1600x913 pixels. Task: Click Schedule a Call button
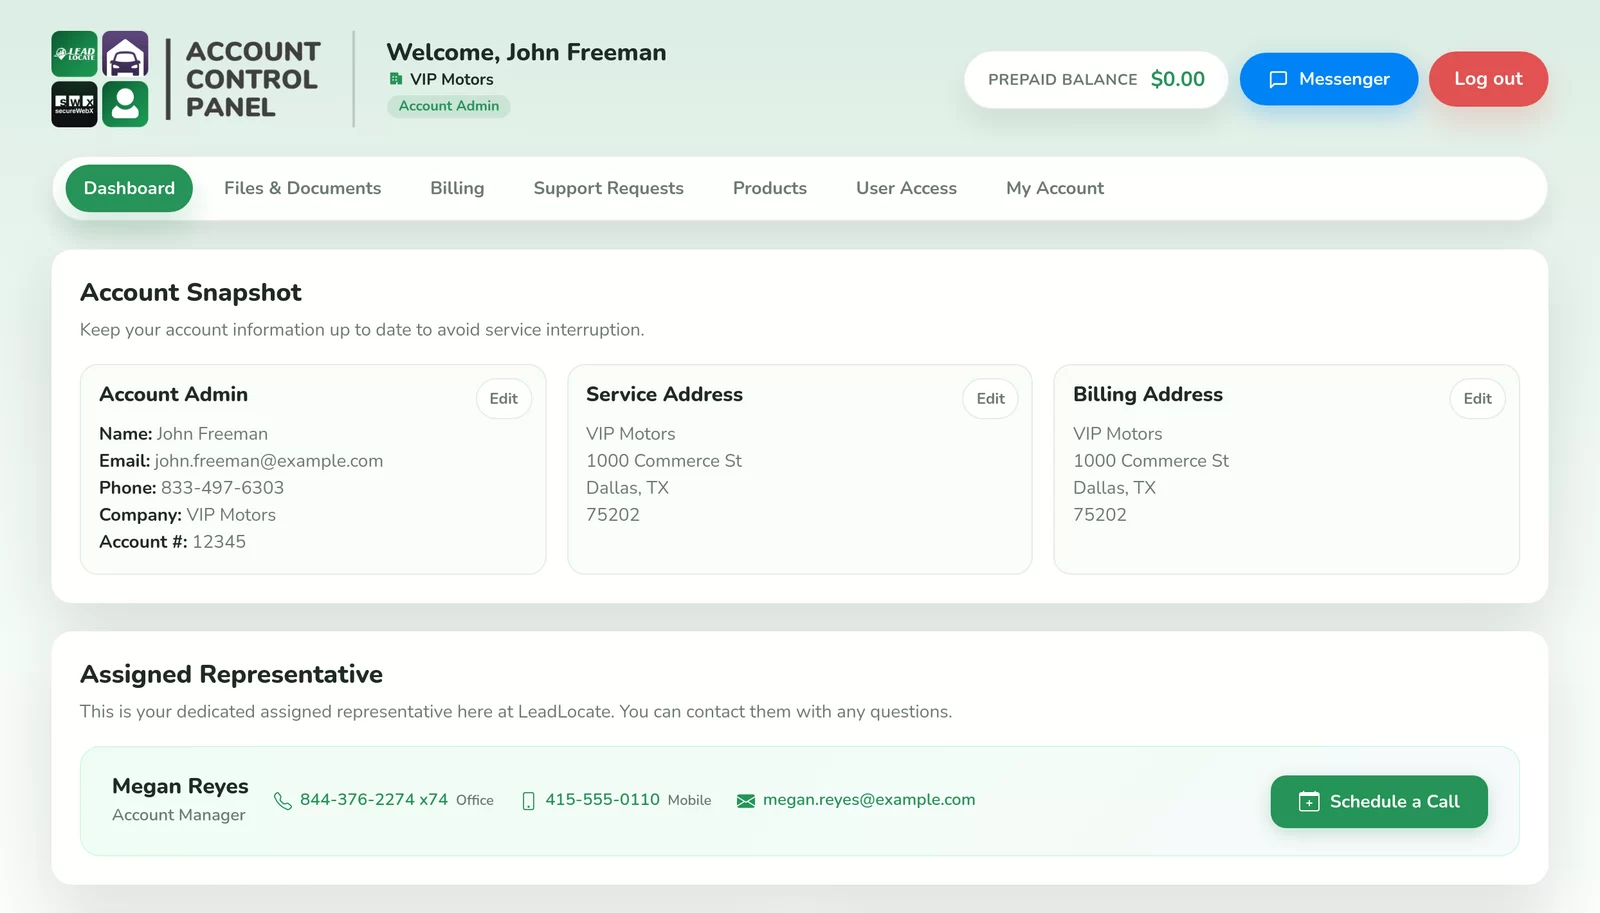coord(1379,802)
